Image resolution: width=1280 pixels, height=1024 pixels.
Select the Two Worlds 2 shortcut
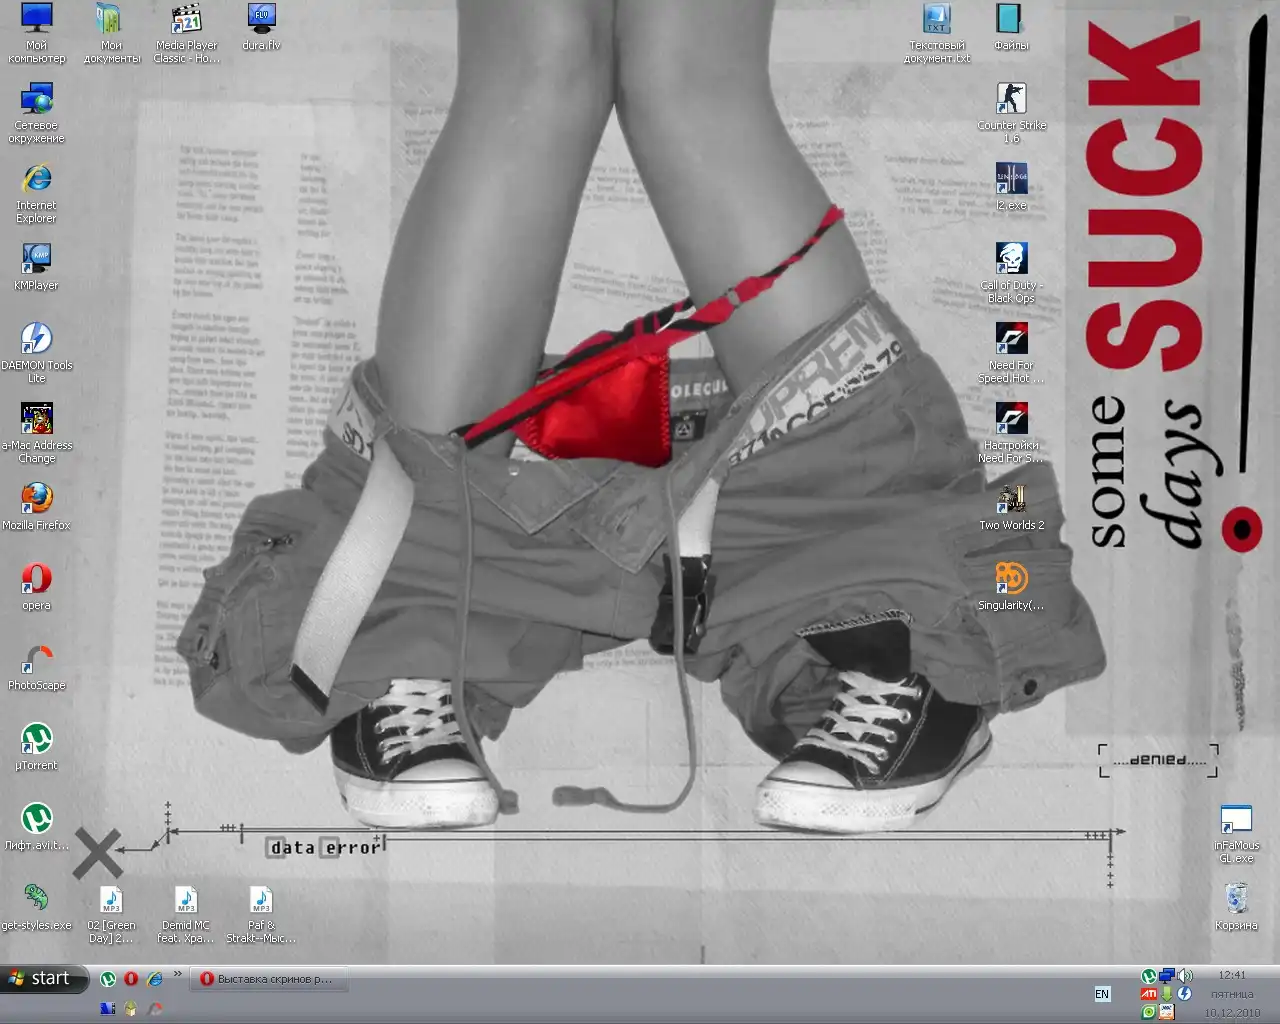1011,500
